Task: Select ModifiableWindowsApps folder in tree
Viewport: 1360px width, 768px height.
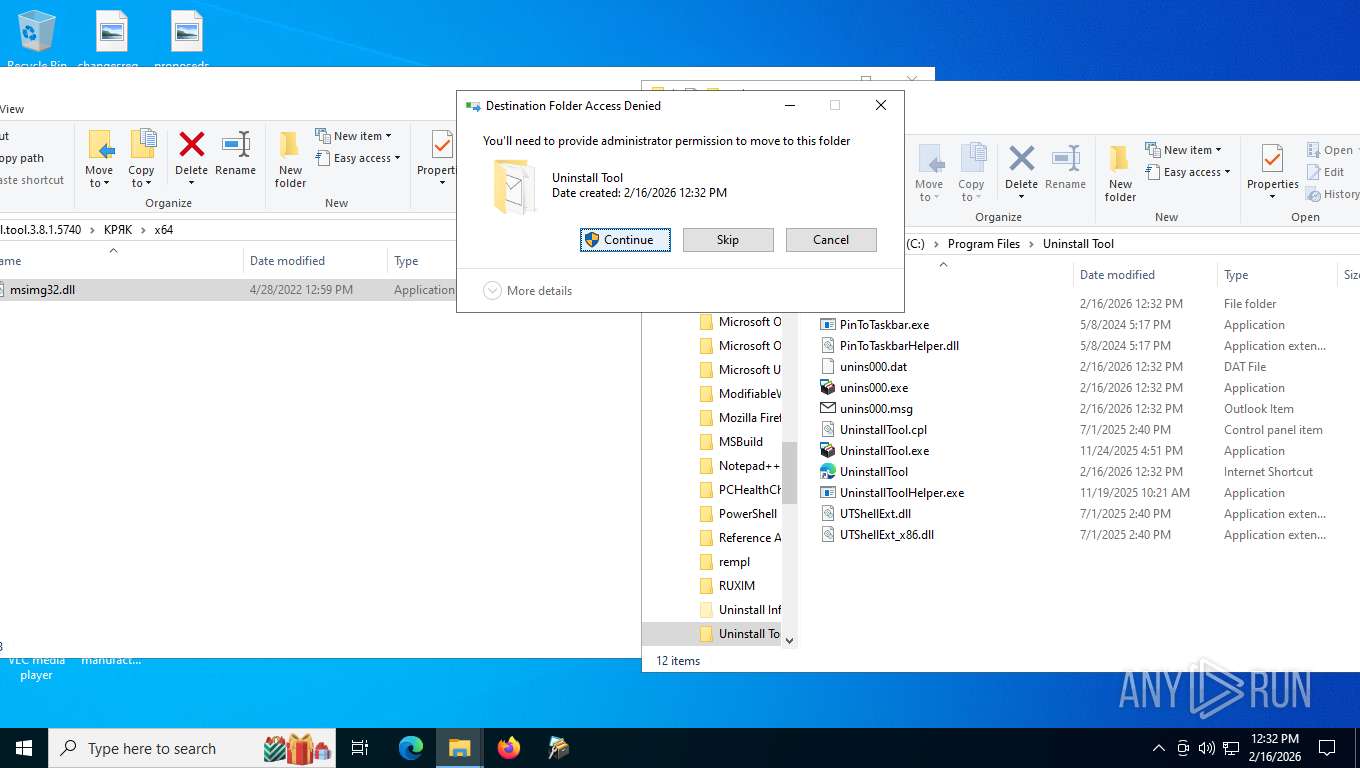Action: [749, 394]
